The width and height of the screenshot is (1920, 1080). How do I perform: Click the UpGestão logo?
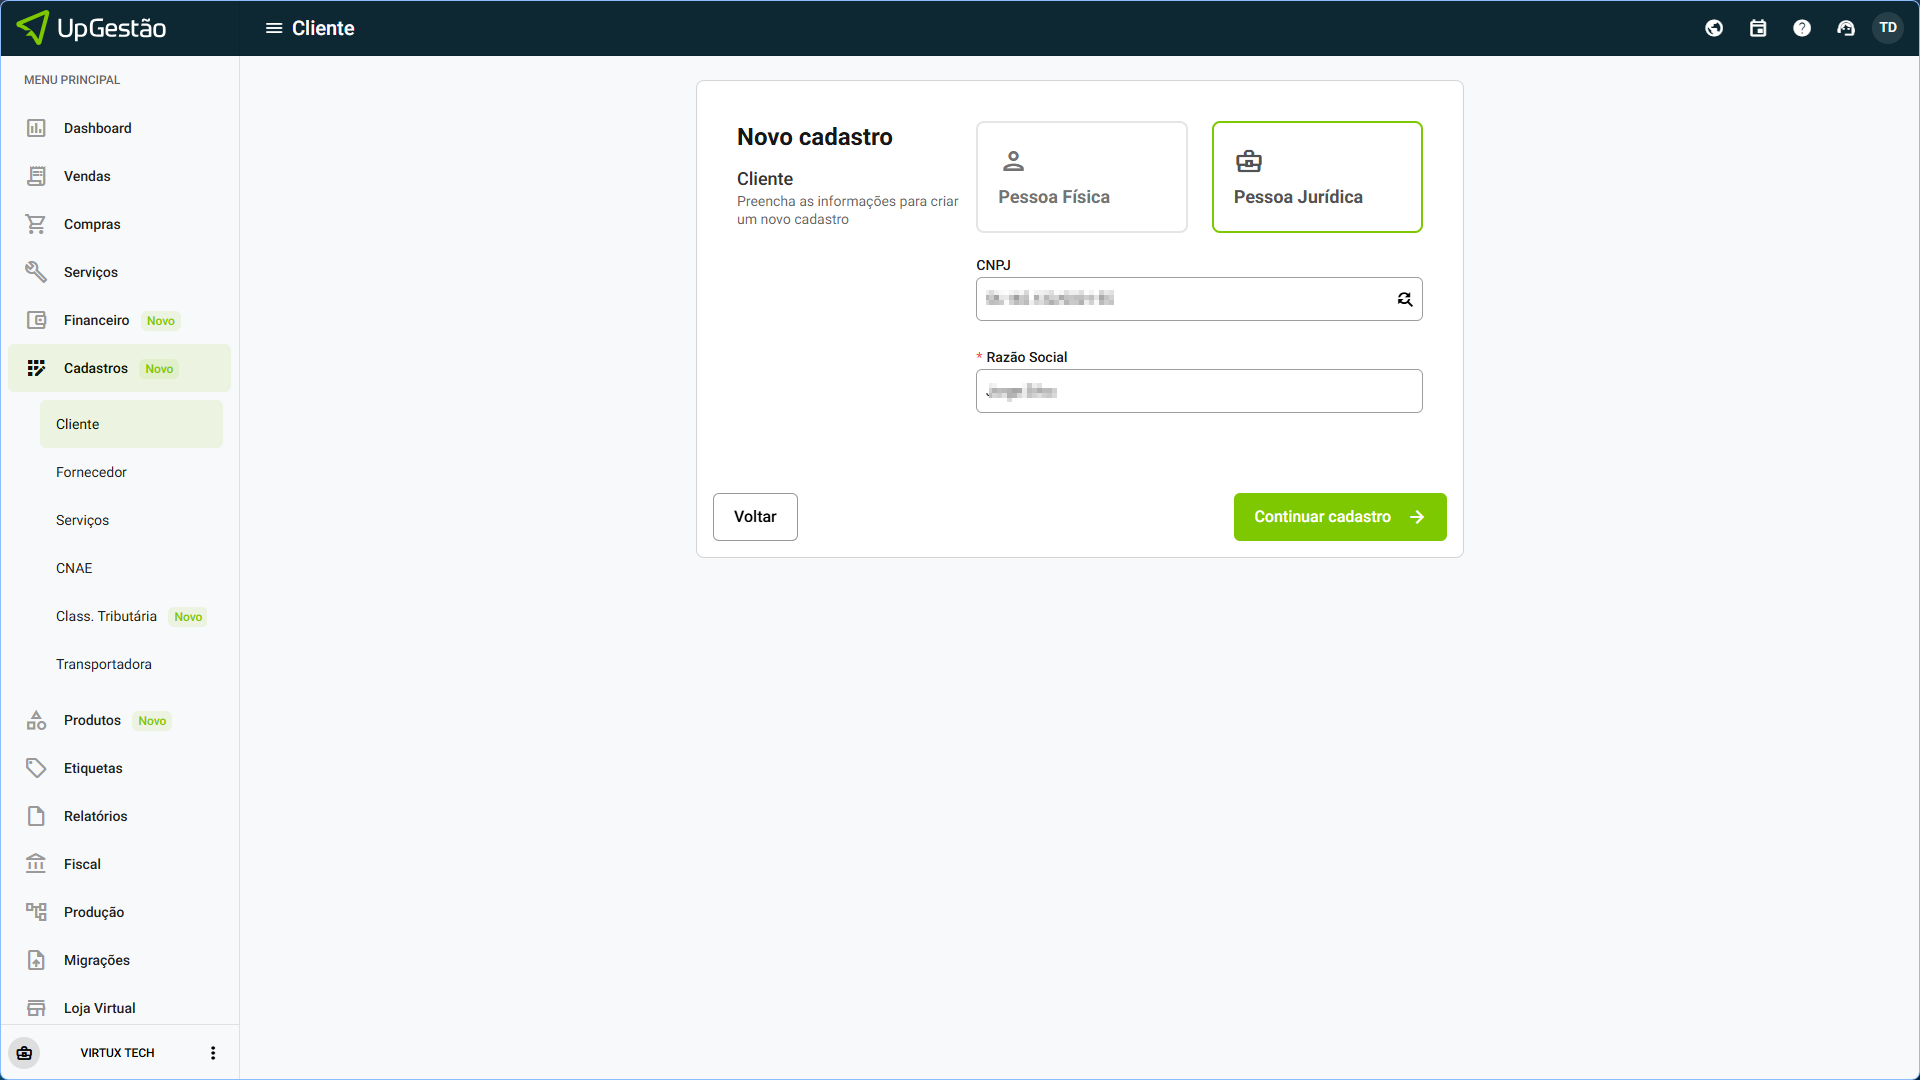pos(92,28)
